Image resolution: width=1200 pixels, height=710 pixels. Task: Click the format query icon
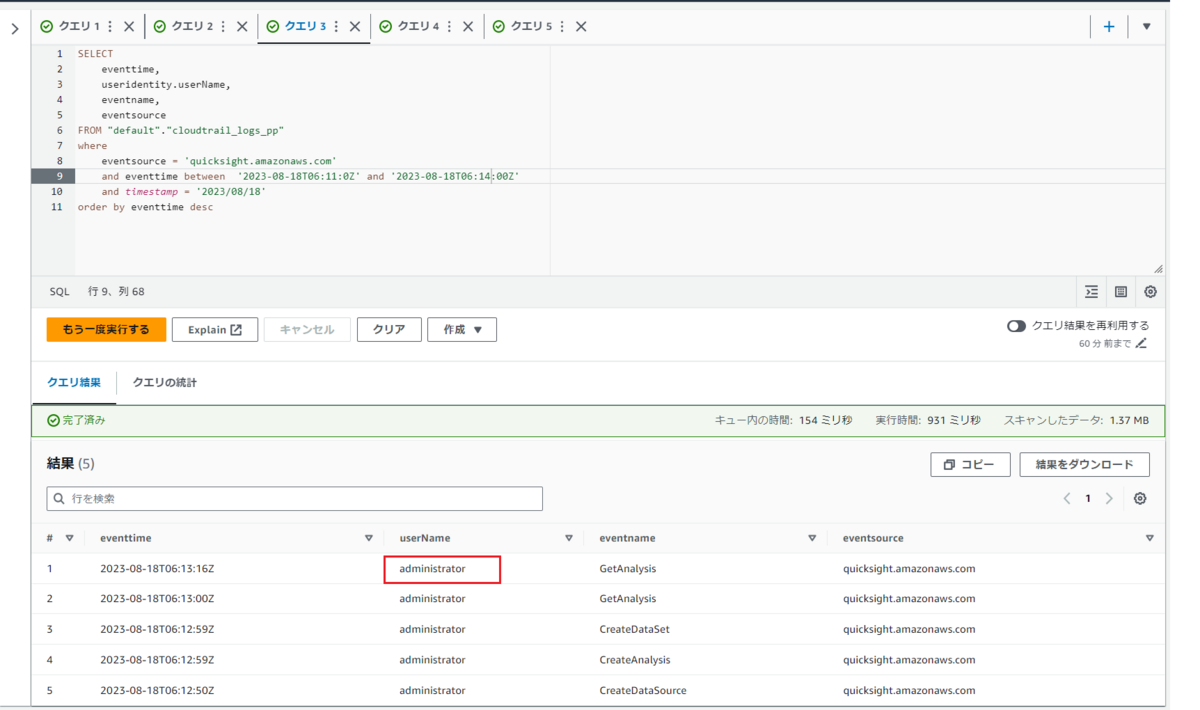pos(1091,292)
